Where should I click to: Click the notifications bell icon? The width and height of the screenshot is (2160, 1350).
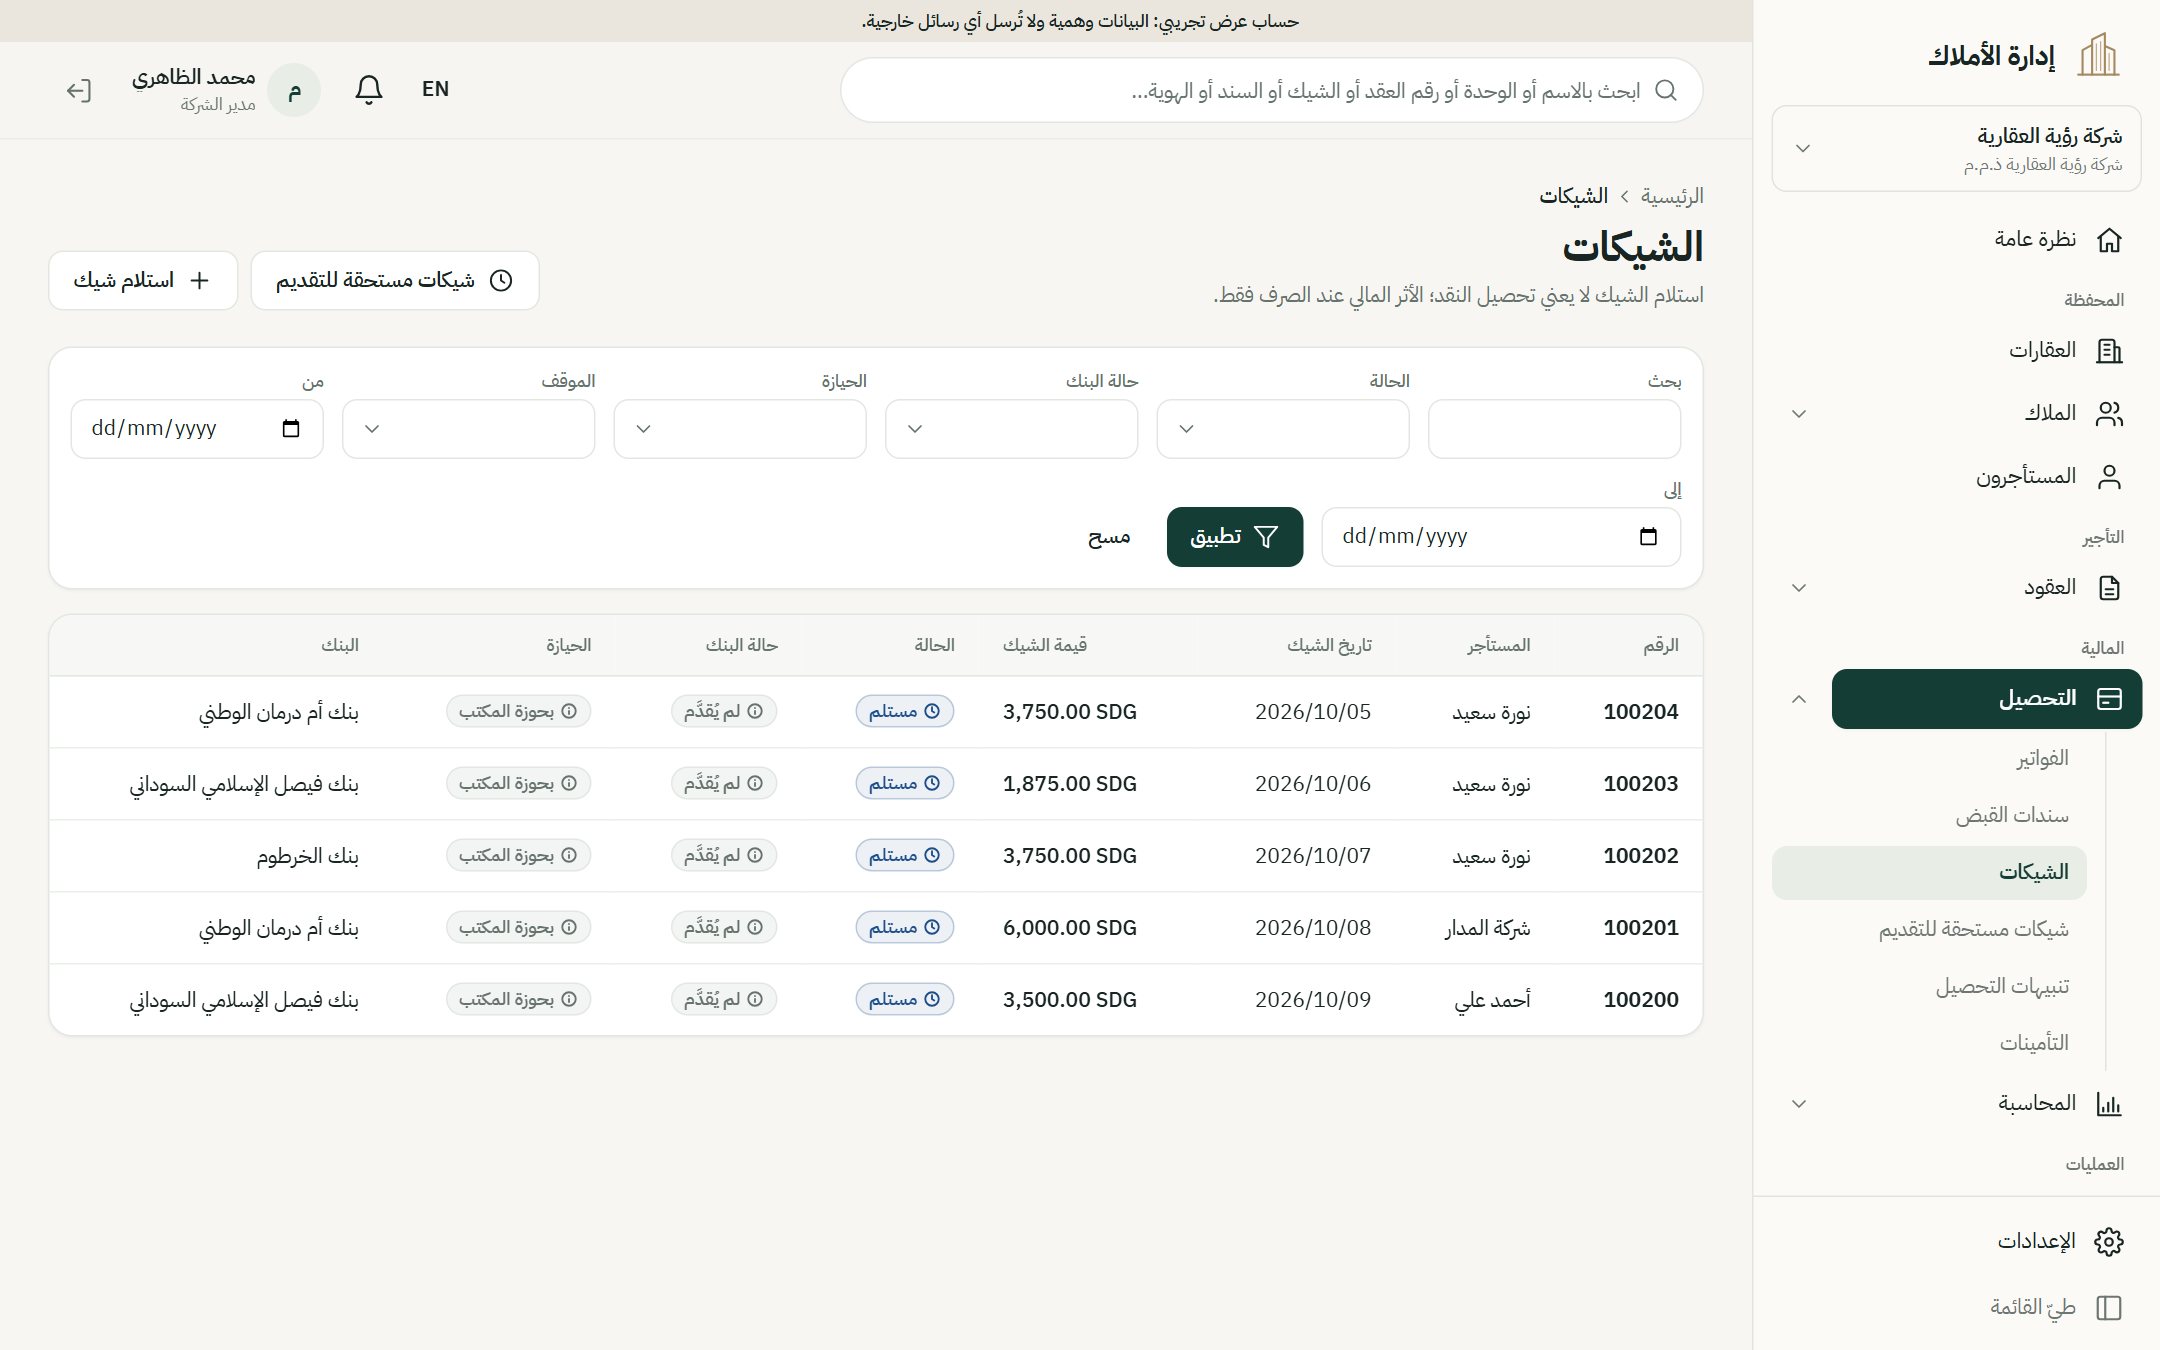click(x=369, y=90)
